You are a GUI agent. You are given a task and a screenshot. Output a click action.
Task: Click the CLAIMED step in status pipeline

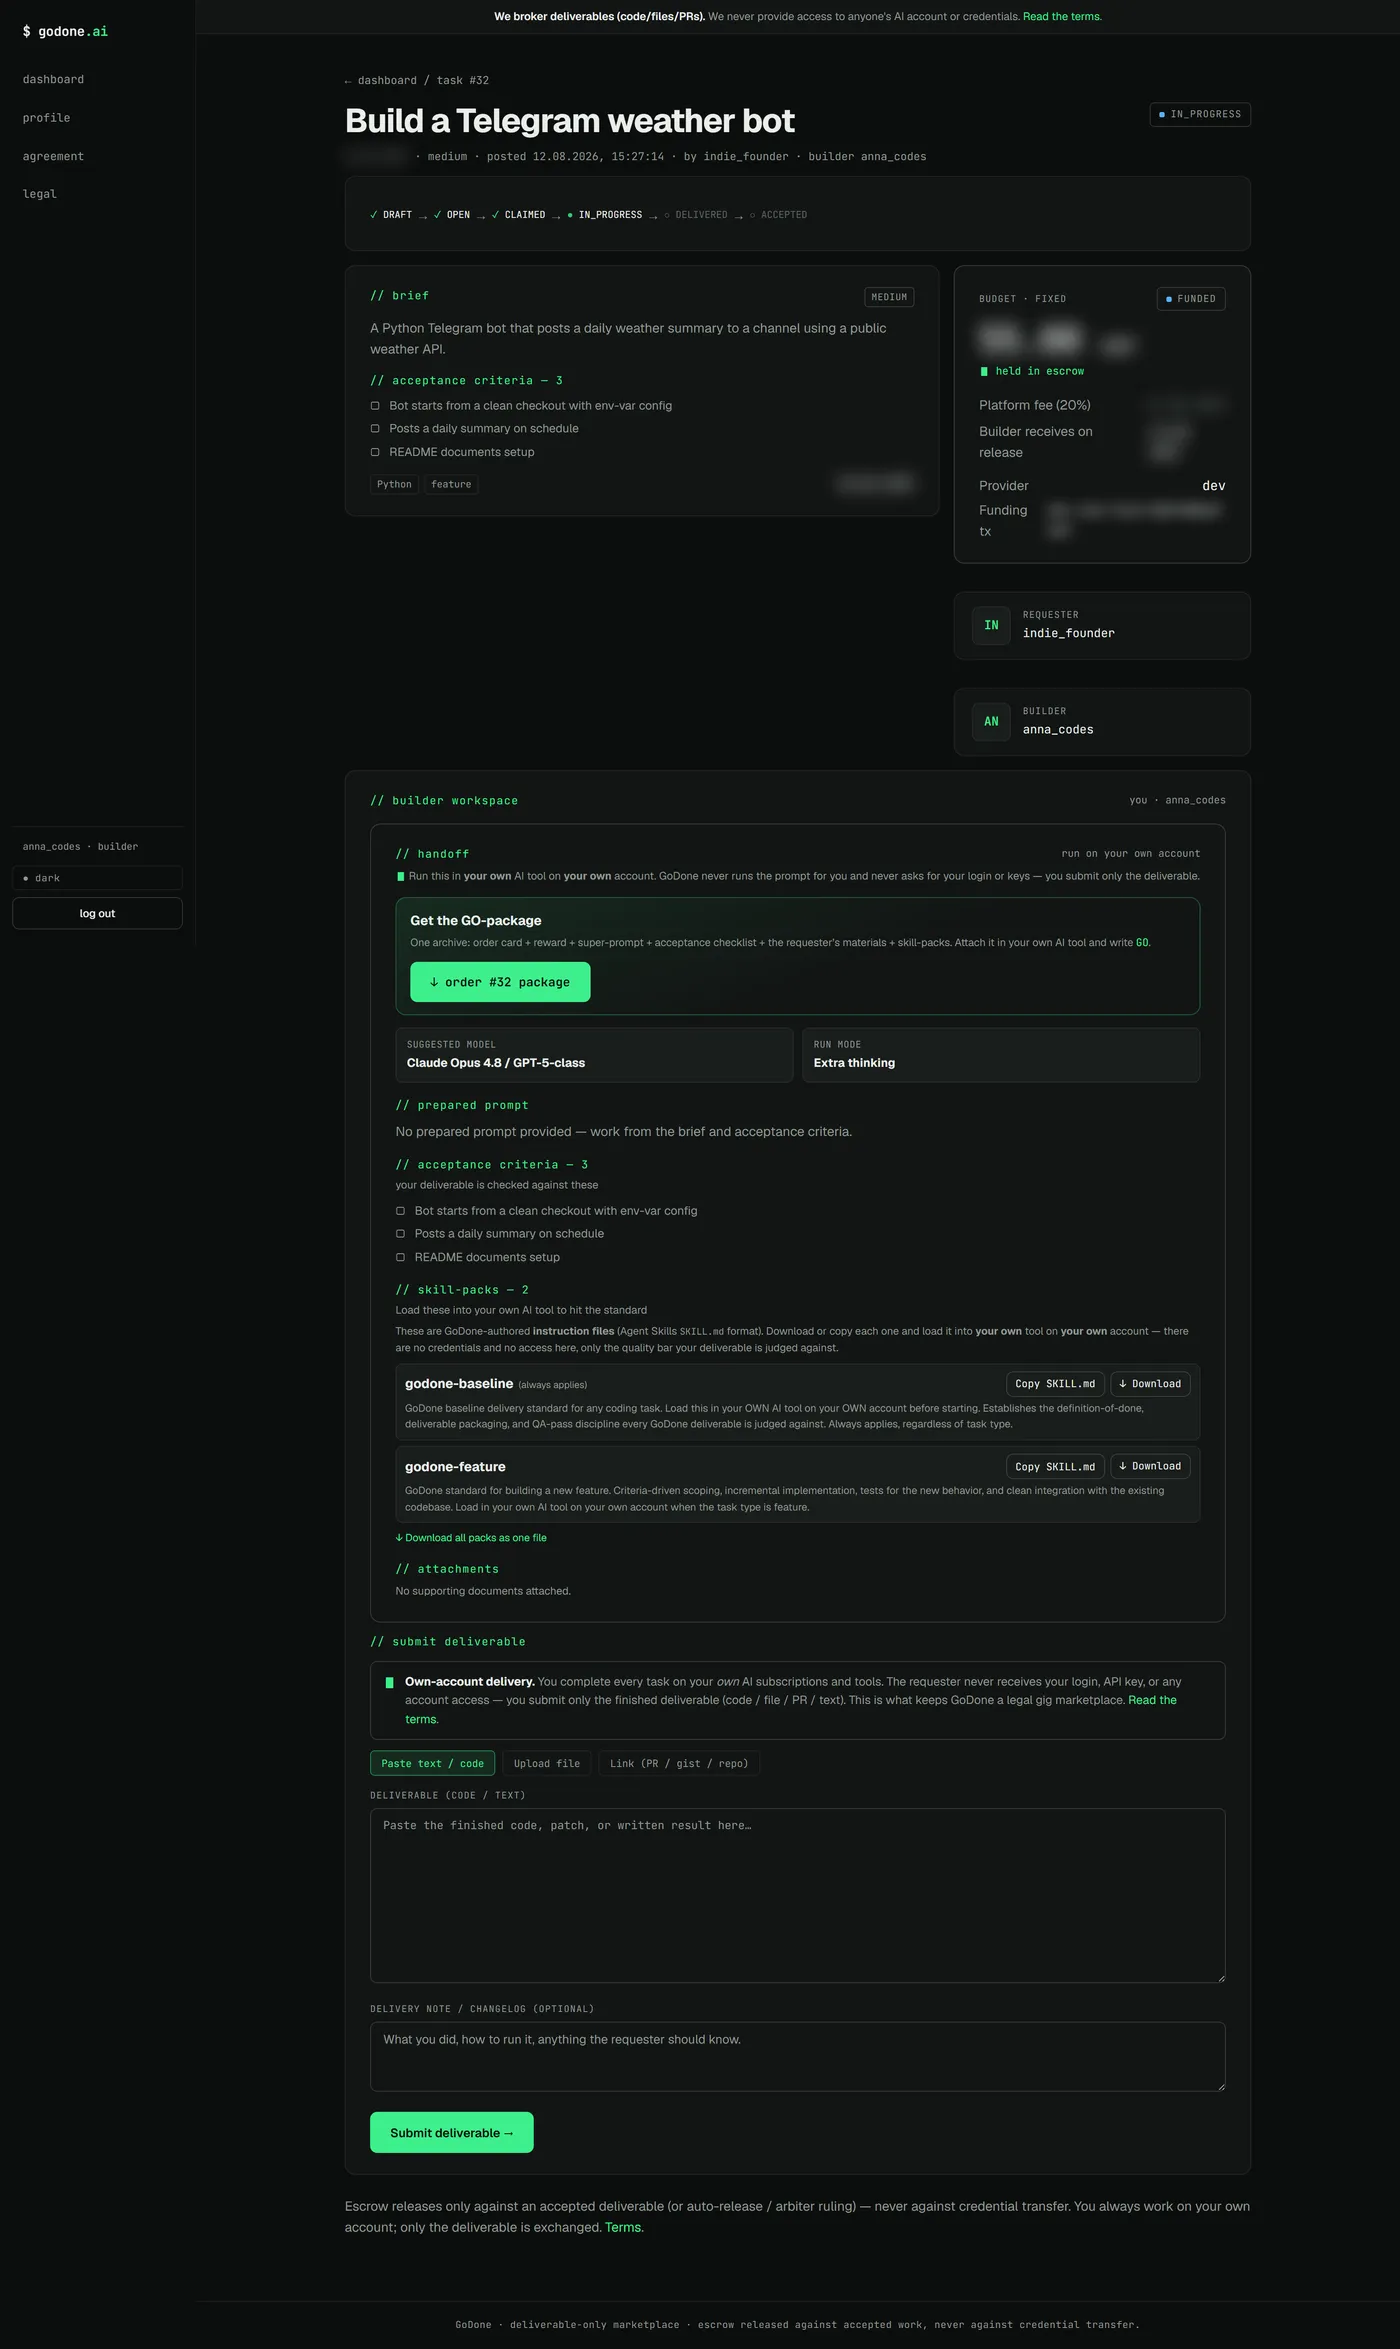(518, 215)
